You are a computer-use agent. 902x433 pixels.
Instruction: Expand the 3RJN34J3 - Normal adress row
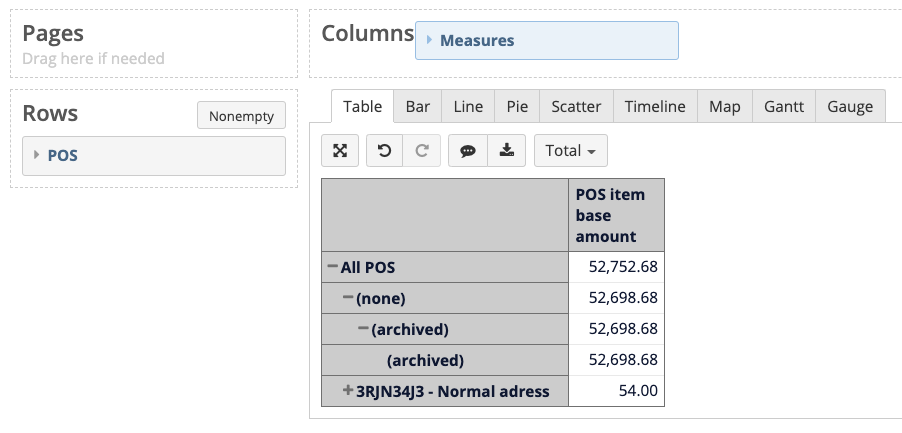point(348,390)
